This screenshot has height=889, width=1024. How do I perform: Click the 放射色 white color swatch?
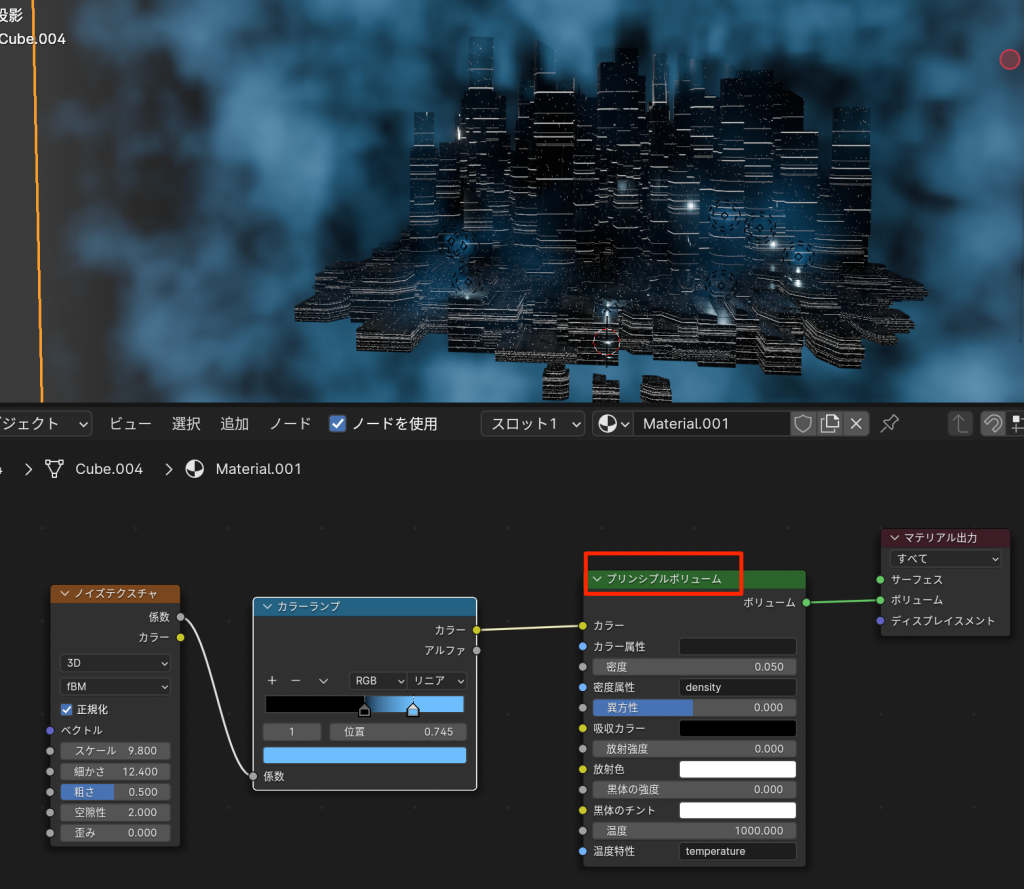pyautogui.click(x=737, y=769)
